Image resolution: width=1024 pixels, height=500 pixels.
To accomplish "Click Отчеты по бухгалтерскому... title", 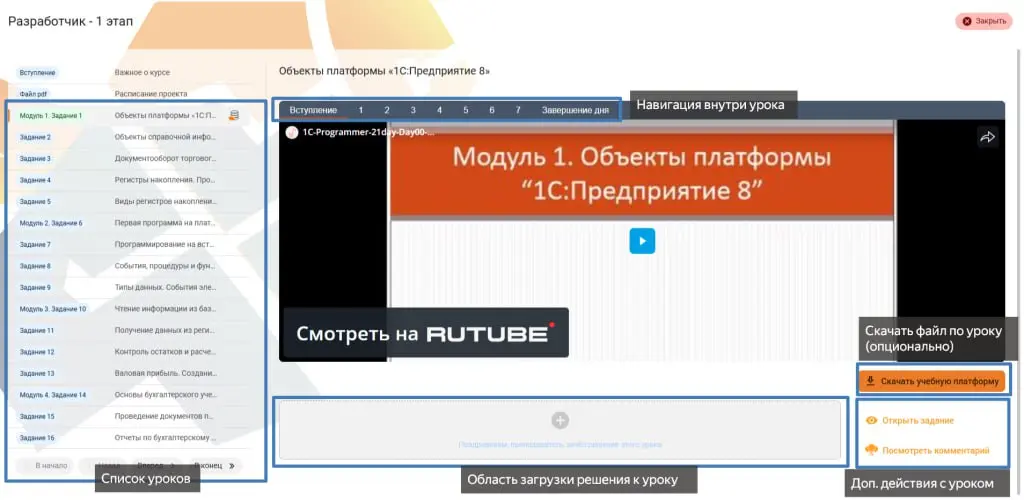I will pos(165,438).
